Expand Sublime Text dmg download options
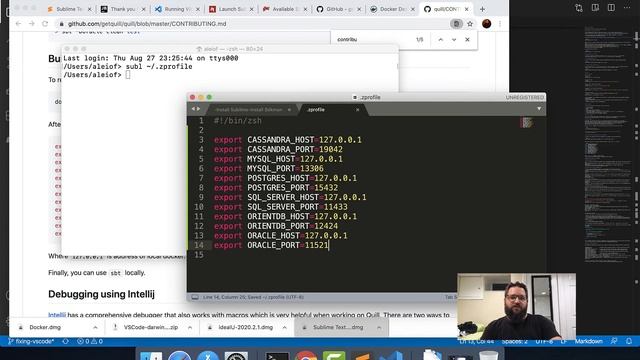Screen dimensions: 640x360 pos(379,327)
